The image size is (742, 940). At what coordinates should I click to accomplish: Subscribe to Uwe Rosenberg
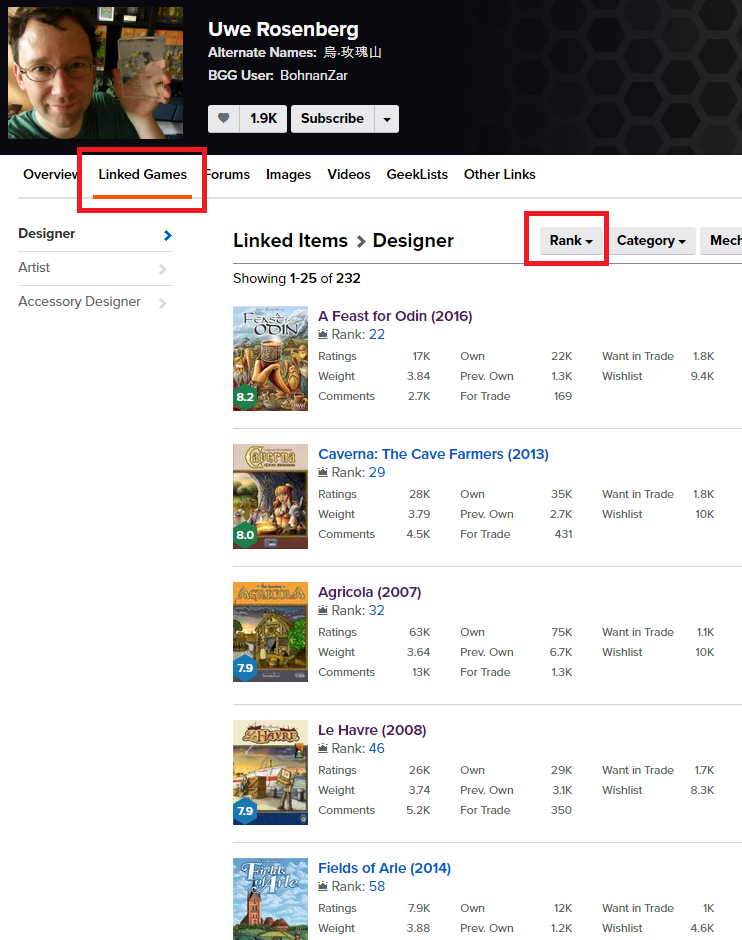click(333, 119)
